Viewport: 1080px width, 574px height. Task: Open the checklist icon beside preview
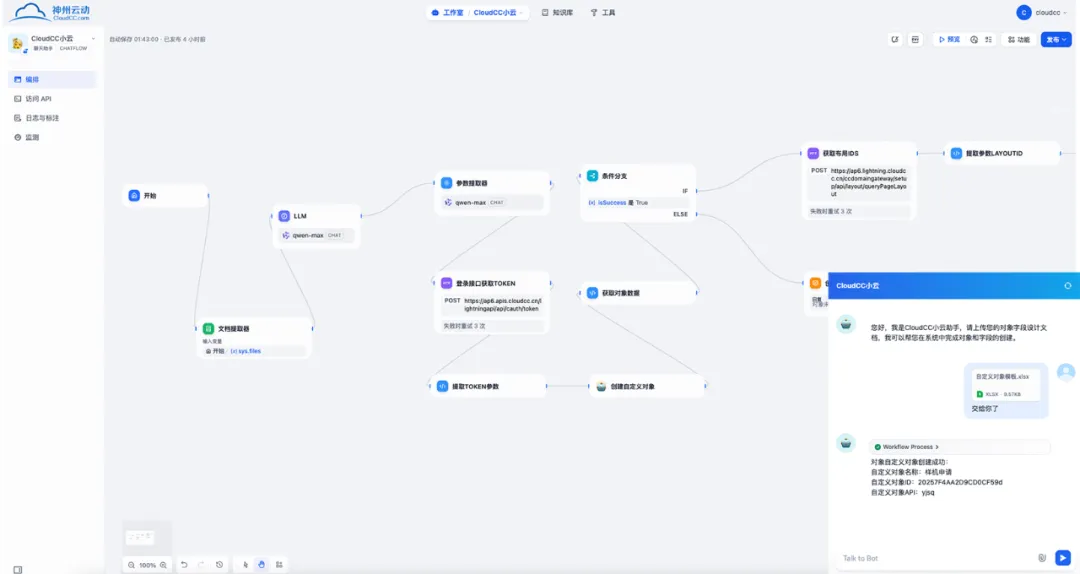click(988, 40)
